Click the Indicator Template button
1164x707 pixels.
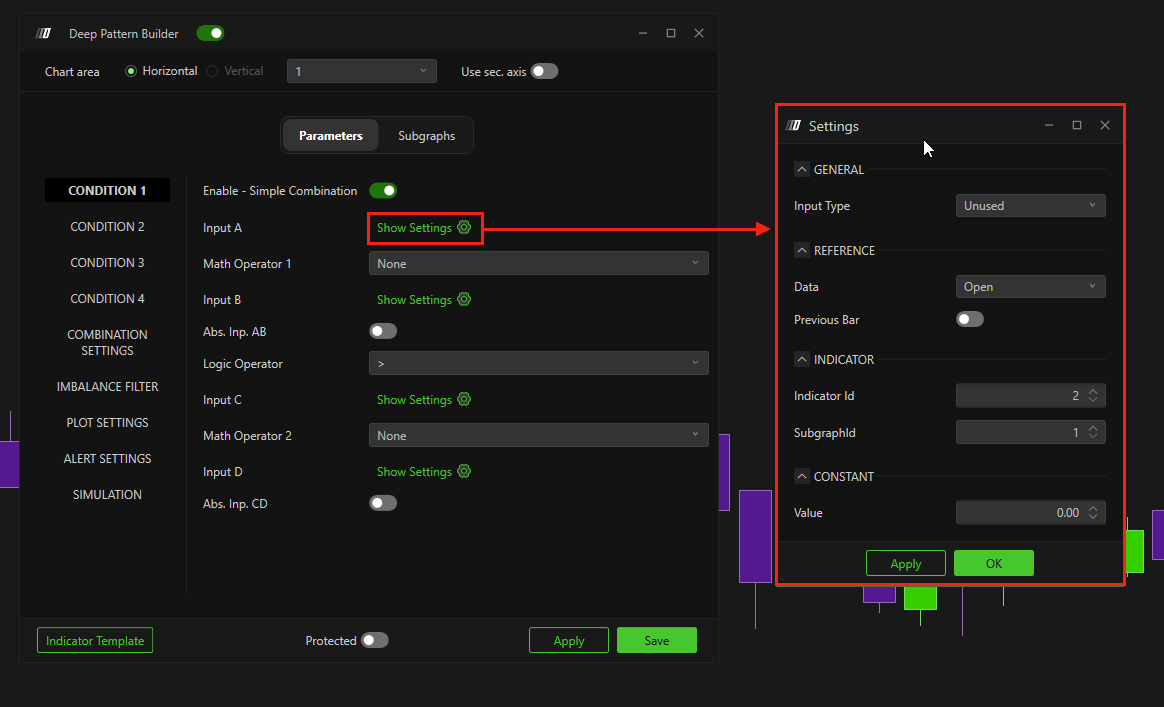[x=95, y=641]
